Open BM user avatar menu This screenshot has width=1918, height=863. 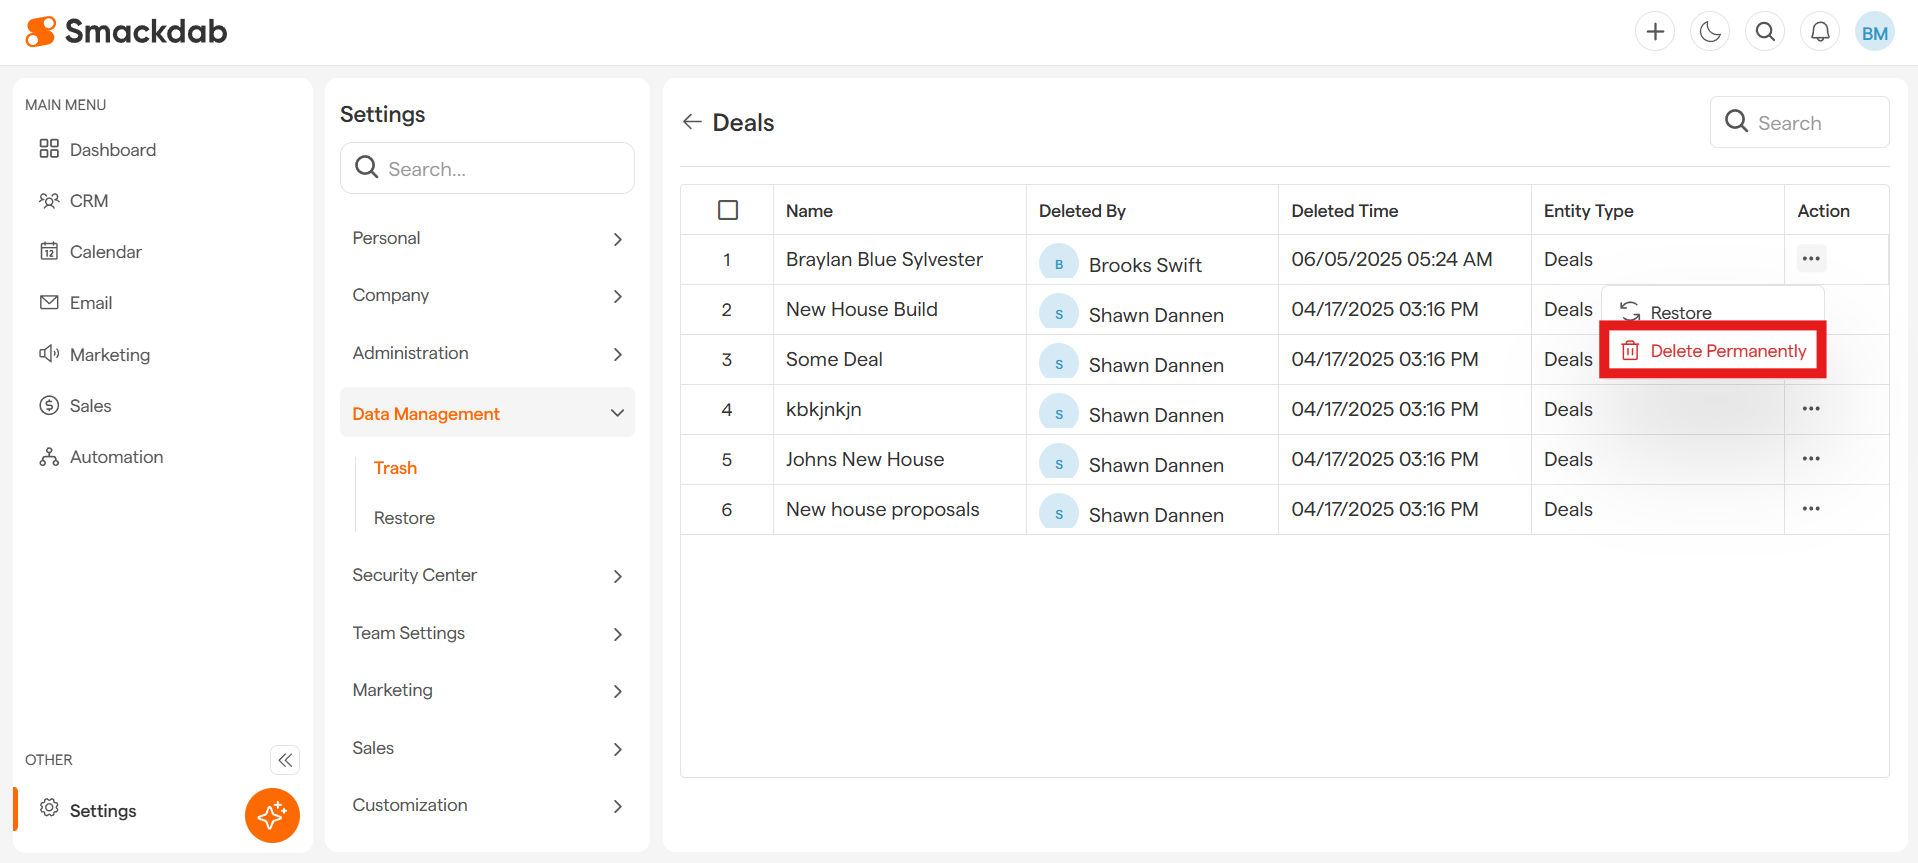pos(1875,32)
